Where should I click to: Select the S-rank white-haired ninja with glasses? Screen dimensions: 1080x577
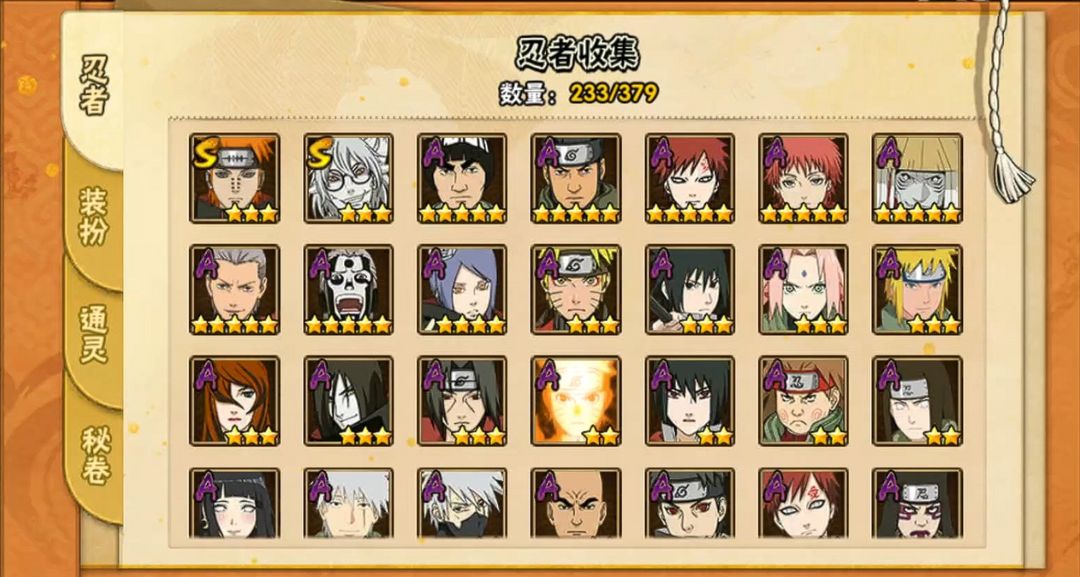[x=349, y=178]
